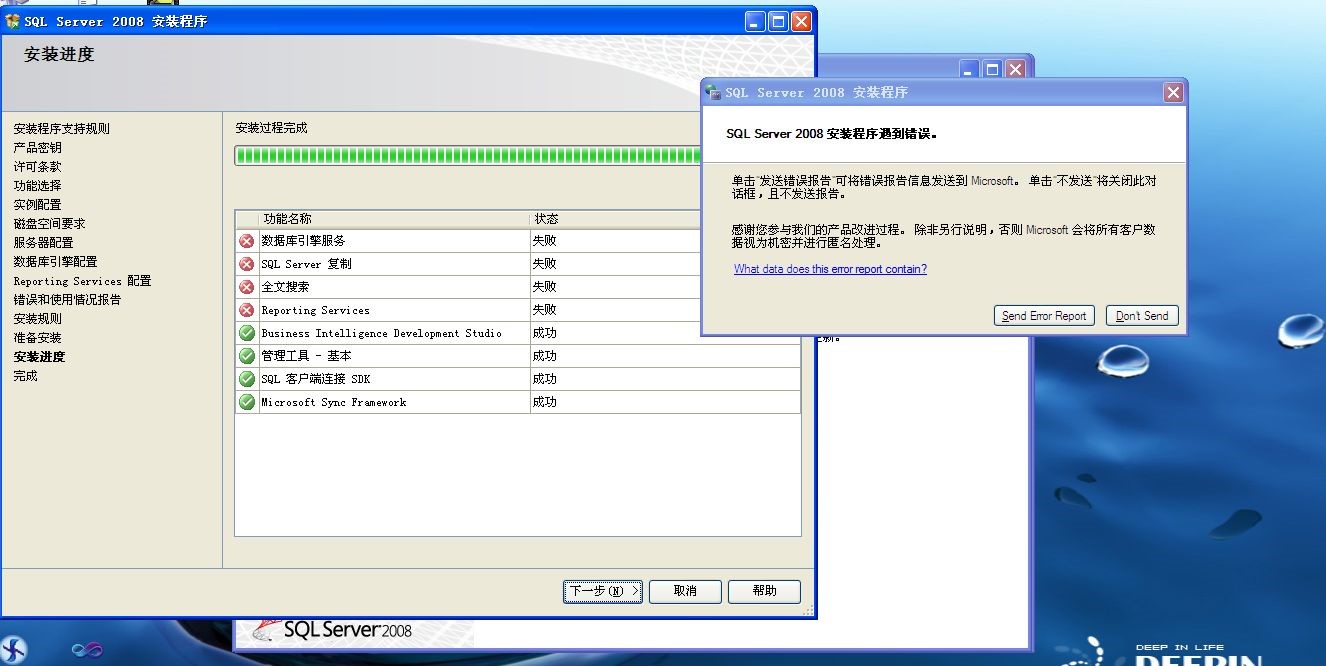Select Reporting Services 配置 step in sidebar
The width and height of the screenshot is (1326, 666).
click(82, 281)
